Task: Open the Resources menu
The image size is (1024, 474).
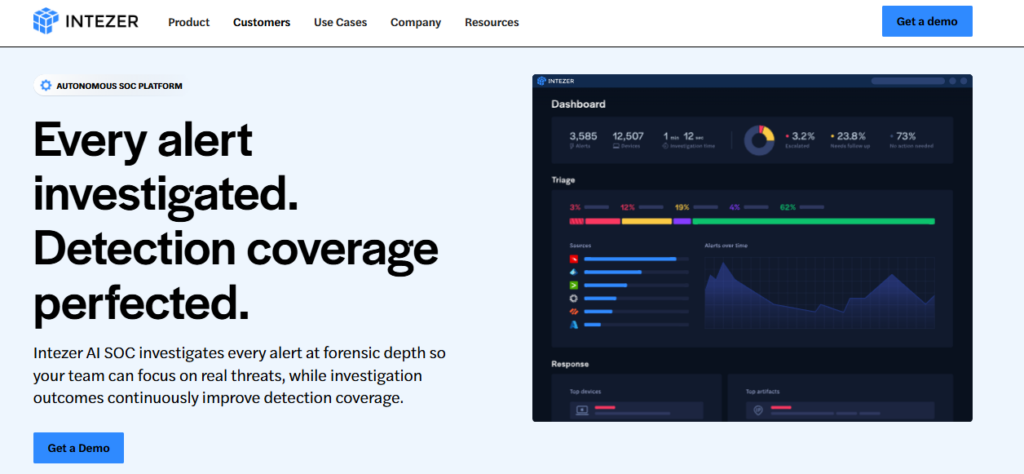Action: coord(492,22)
